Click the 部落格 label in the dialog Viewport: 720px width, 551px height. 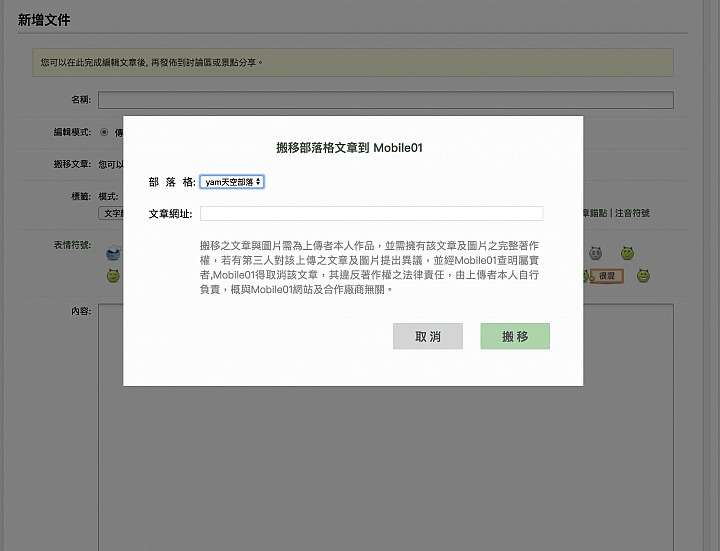[172, 182]
